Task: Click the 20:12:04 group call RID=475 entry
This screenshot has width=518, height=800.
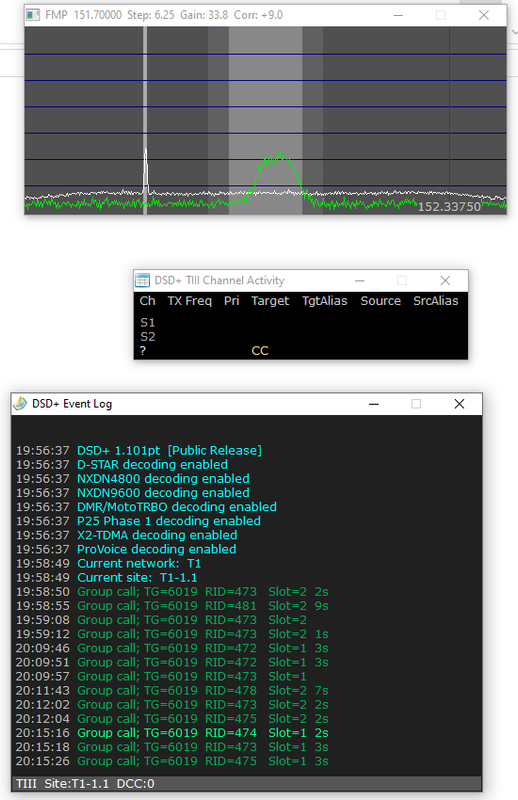Action: 172,719
